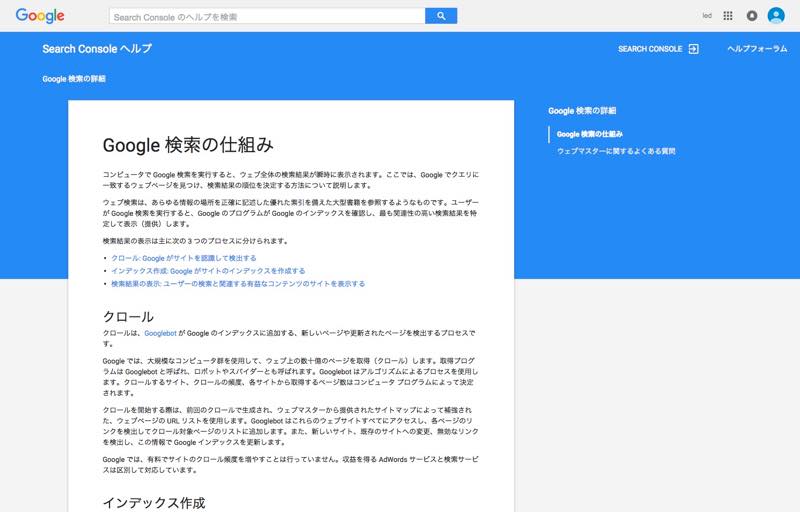Click text 検索結果の表示は主に次の３つのプロセスに分けられます
The image size is (800, 512).
tap(196, 241)
